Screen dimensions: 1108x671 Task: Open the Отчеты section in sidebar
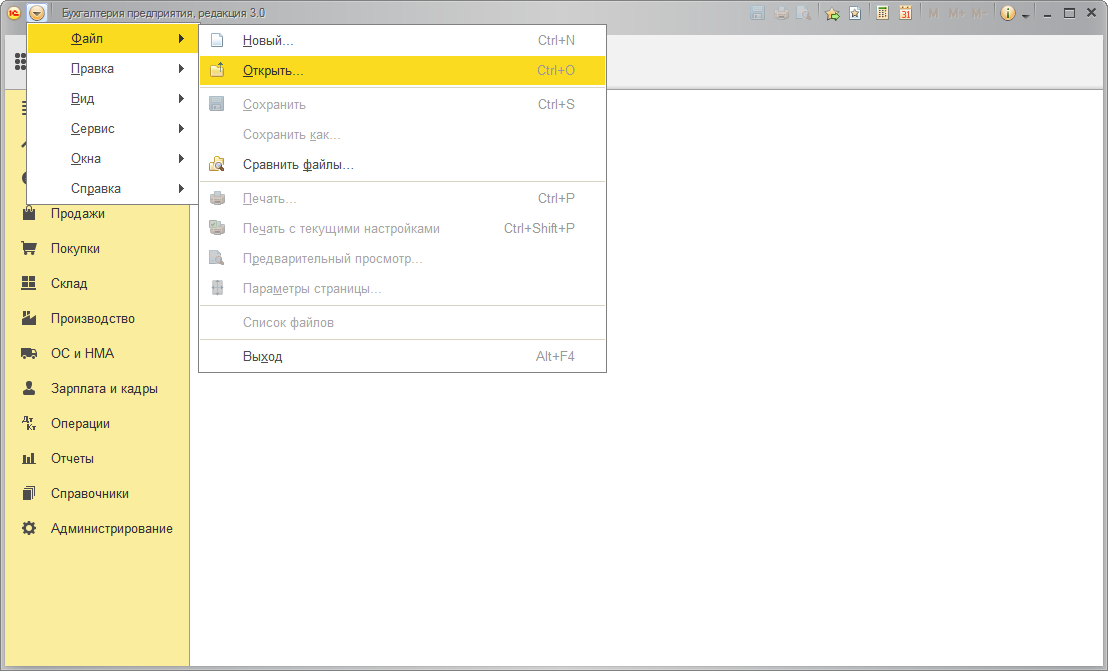point(72,459)
